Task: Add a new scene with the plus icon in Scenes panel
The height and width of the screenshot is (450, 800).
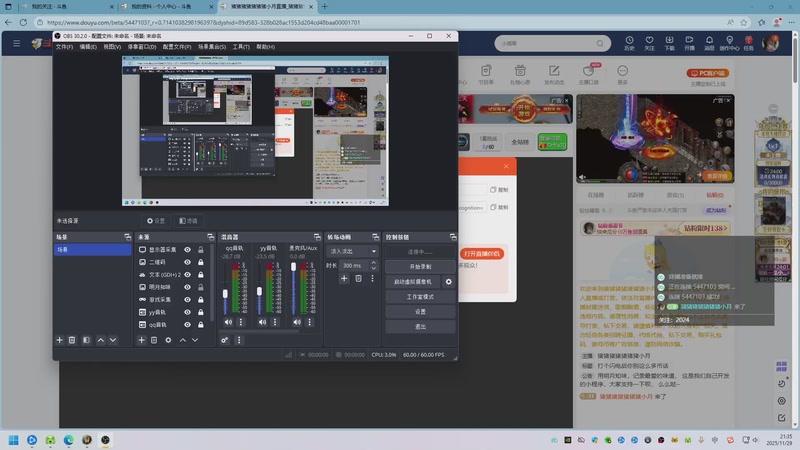Action: [x=59, y=340]
